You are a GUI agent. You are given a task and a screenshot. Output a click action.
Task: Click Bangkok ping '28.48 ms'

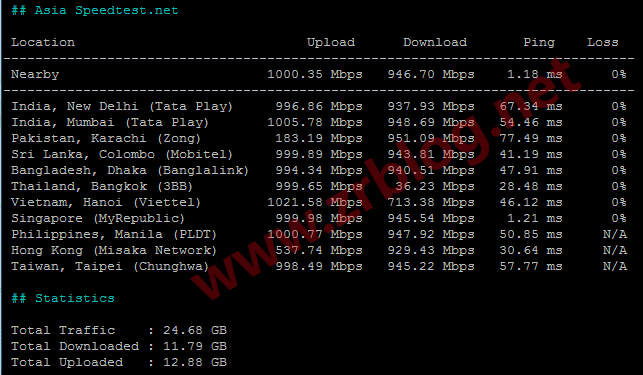point(531,186)
